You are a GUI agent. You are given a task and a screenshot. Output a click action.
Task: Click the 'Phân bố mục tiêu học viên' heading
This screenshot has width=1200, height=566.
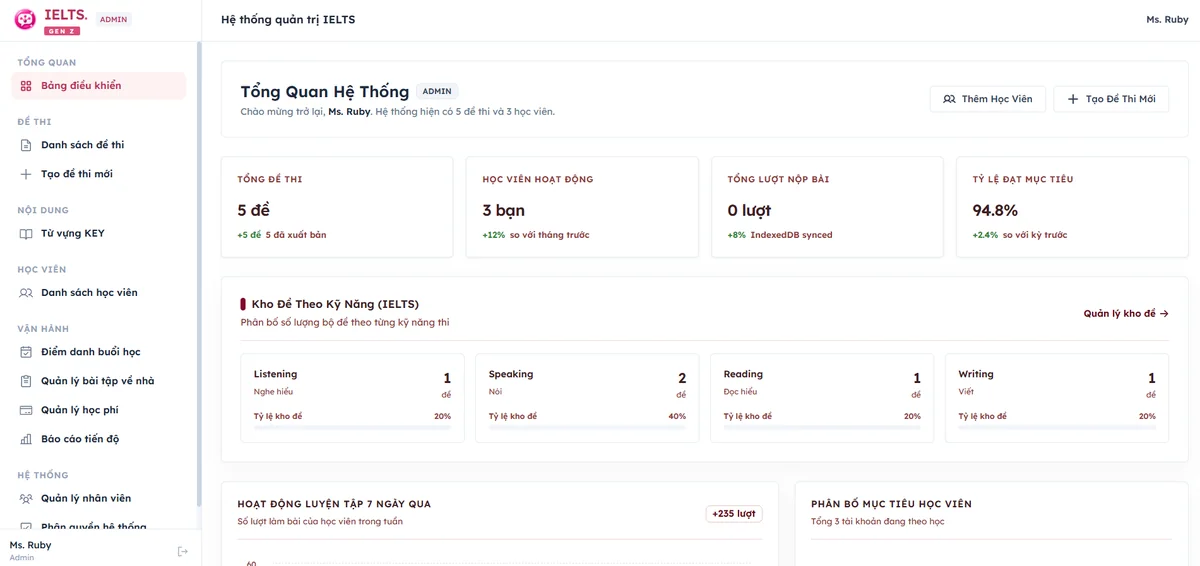(x=892, y=504)
